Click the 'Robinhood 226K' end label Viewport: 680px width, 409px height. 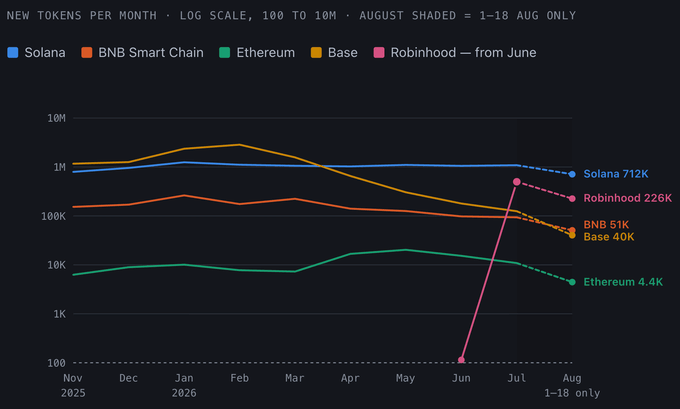coord(628,198)
